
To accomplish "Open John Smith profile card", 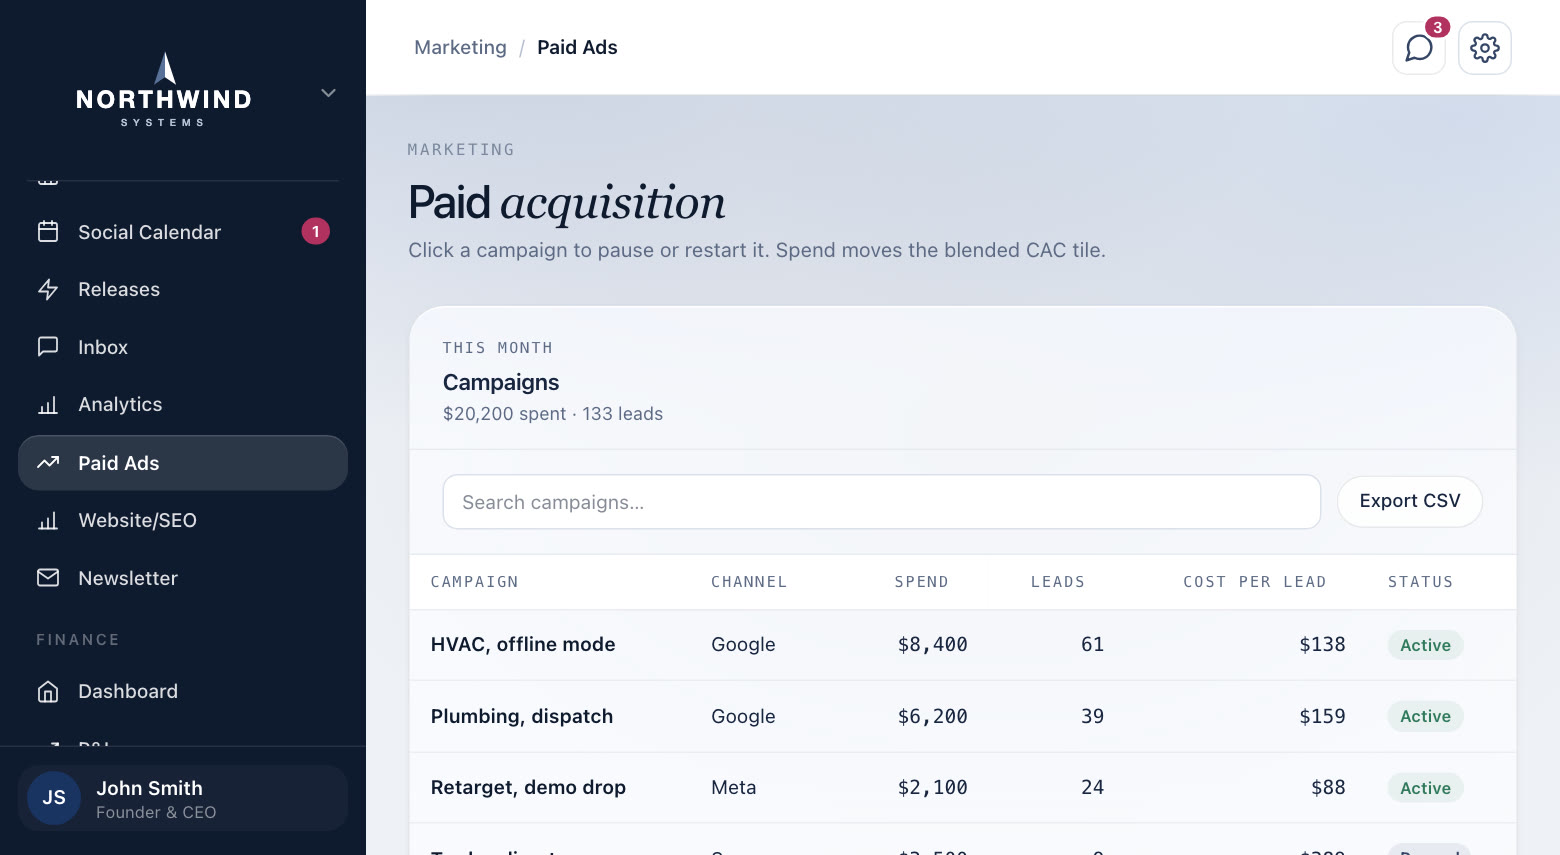I will coord(183,798).
